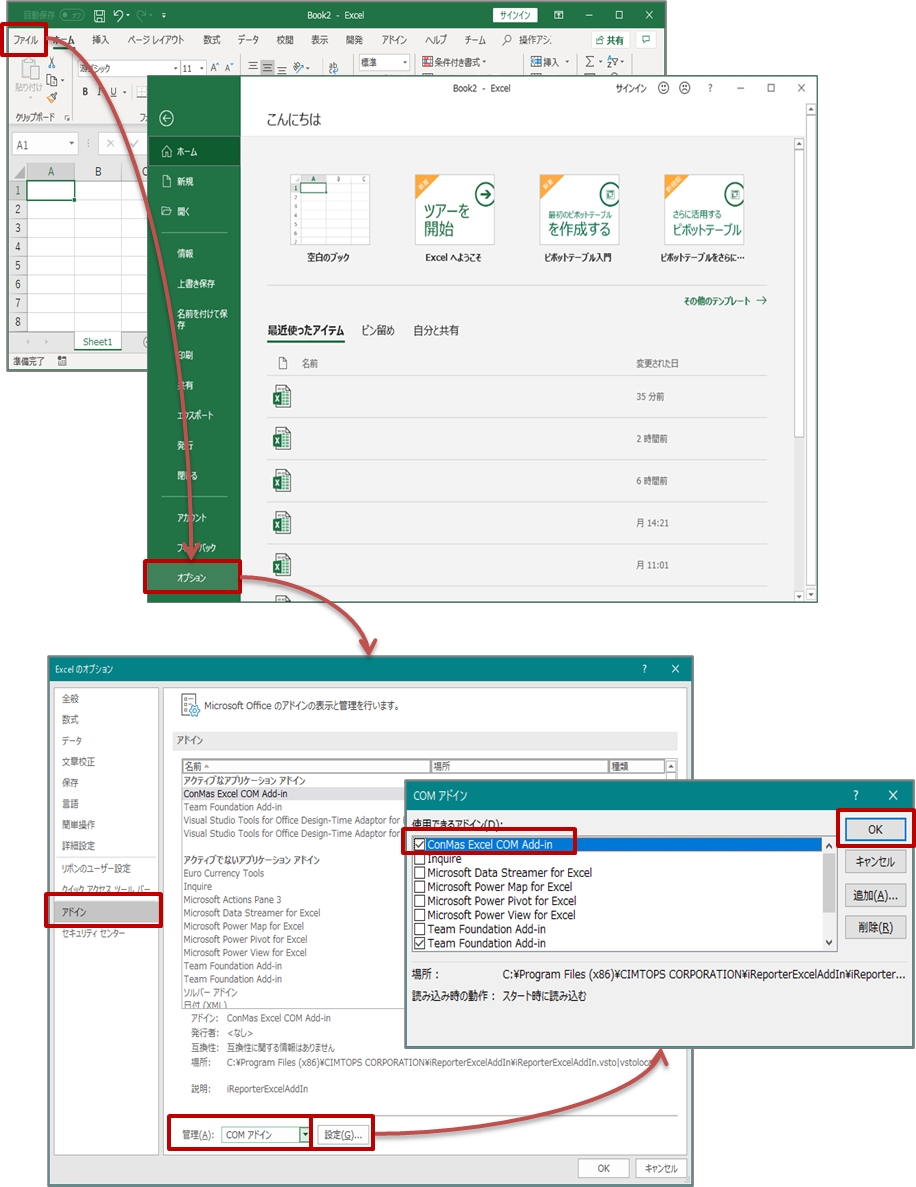Click the Bold B formatting icon
This screenshot has width=916, height=1187.
coord(85,92)
